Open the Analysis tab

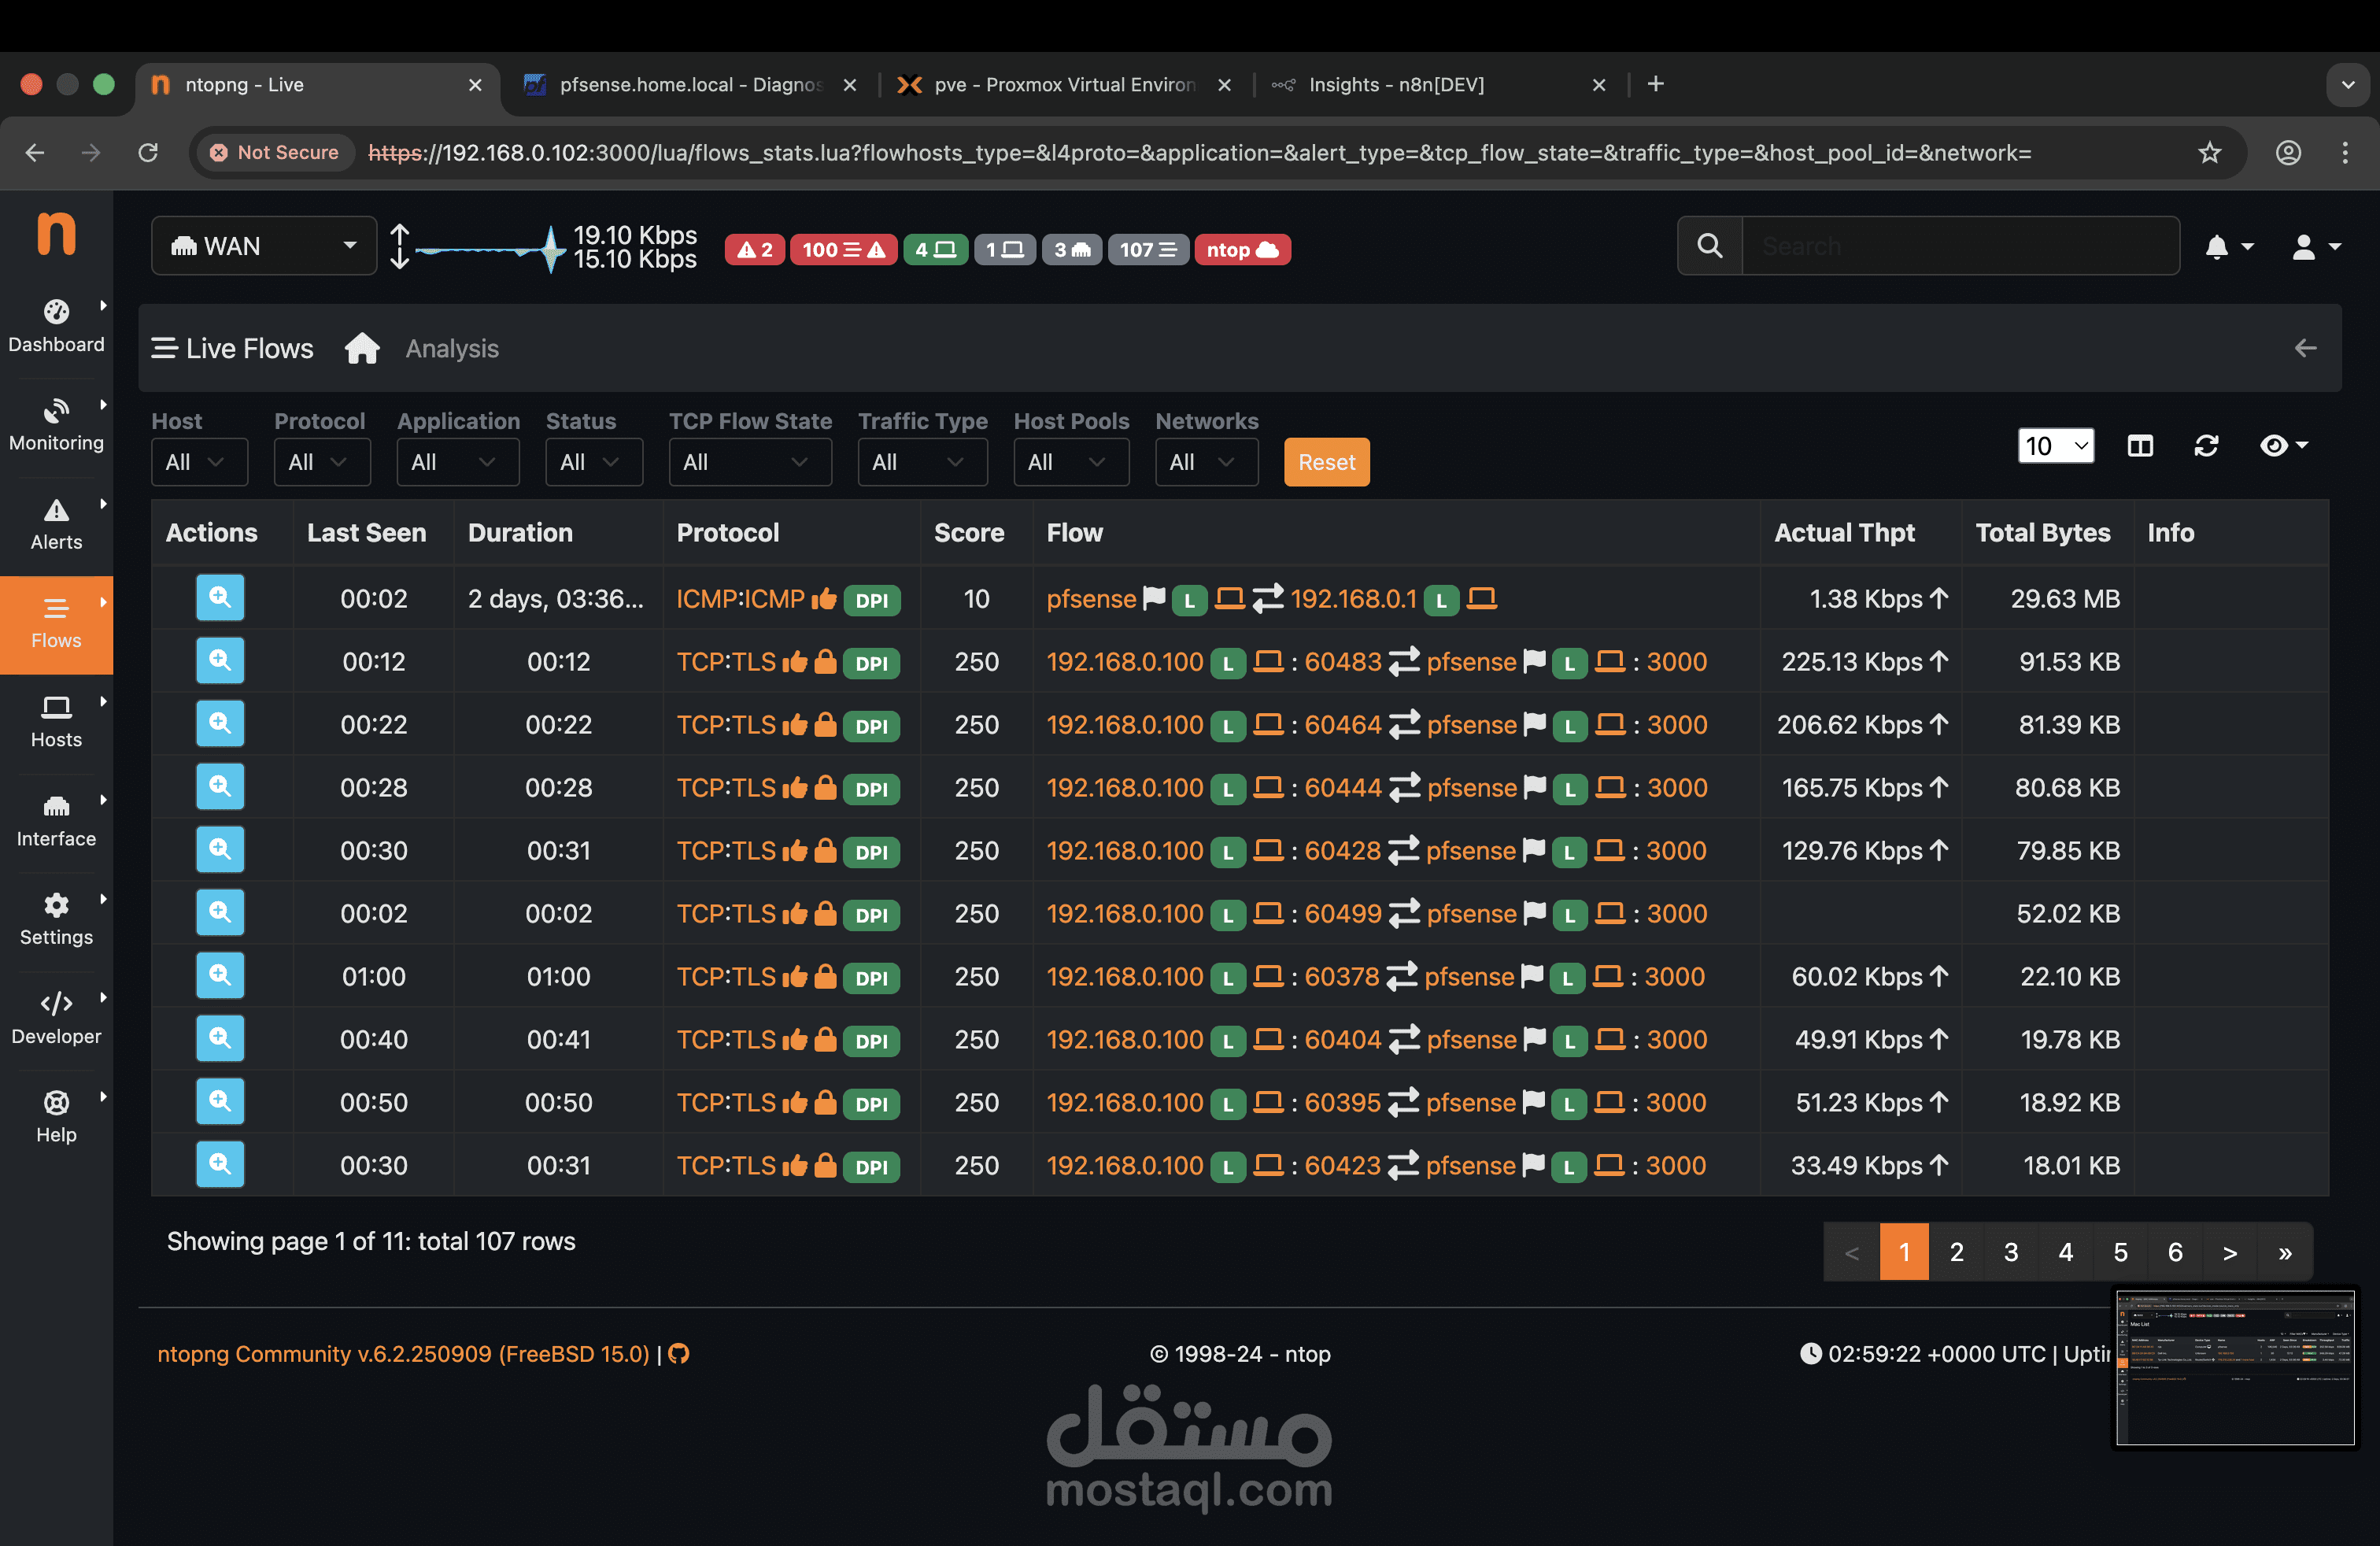452,349
